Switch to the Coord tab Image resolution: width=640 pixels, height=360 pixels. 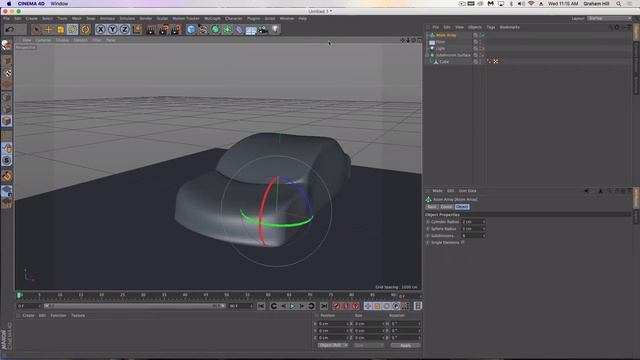pos(446,207)
